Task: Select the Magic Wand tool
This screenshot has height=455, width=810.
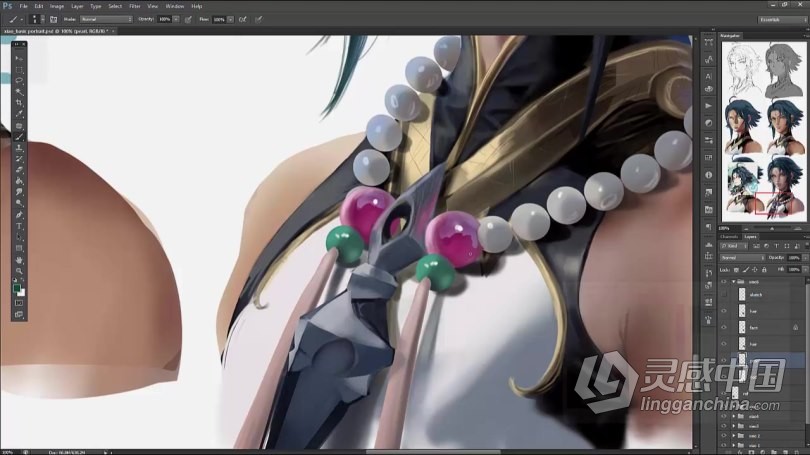Action: (19, 92)
